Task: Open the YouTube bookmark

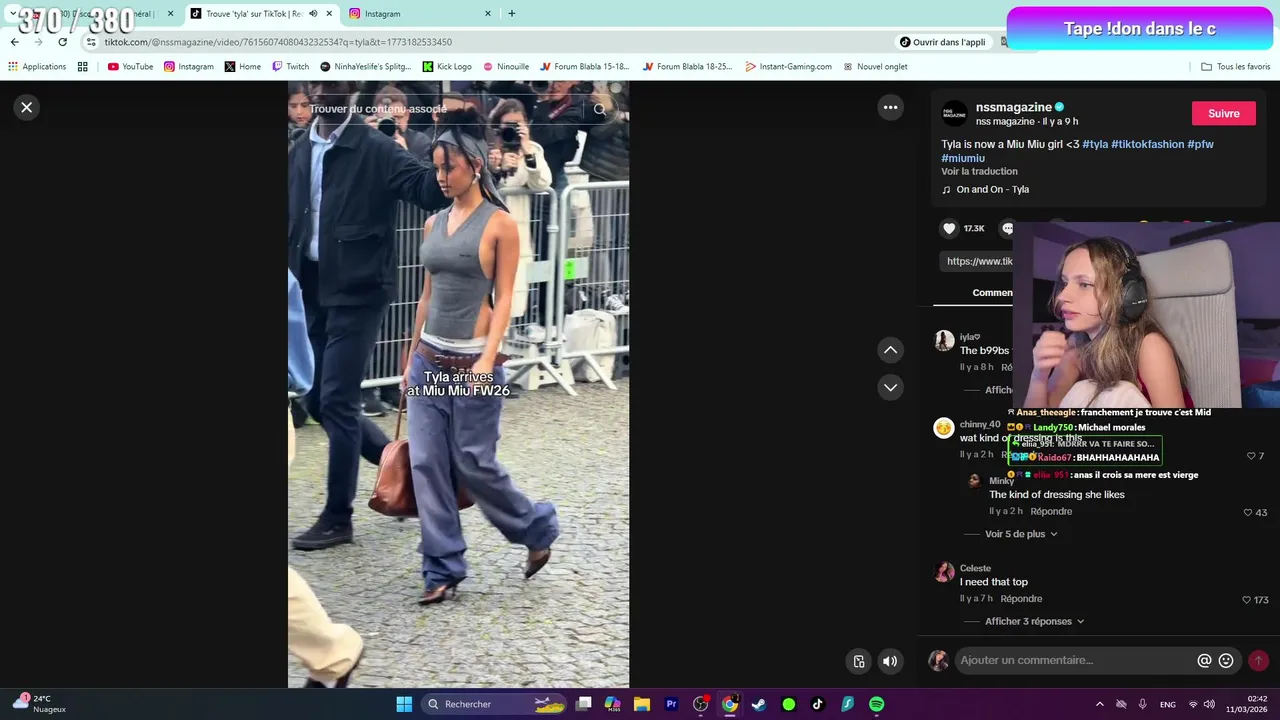Action: tap(130, 67)
